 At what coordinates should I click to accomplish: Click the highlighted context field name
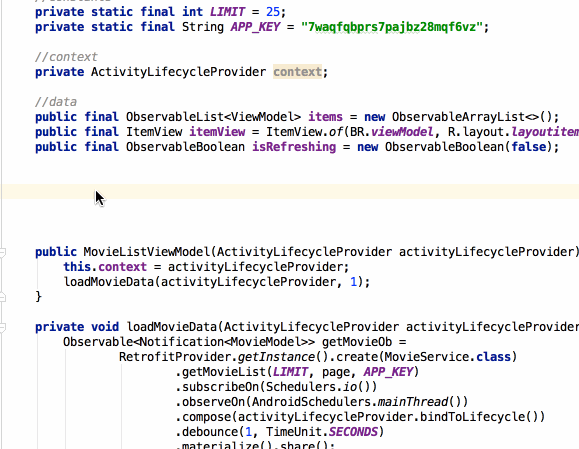297,72
